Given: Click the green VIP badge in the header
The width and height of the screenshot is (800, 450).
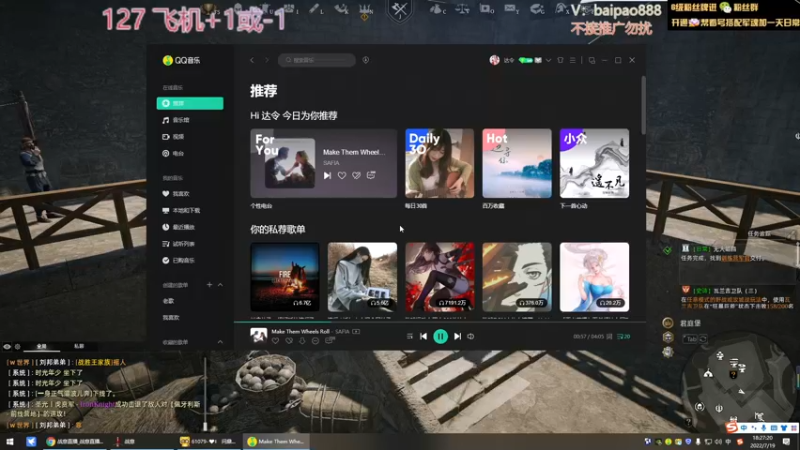Looking at the screenshot, I should 526,60.
